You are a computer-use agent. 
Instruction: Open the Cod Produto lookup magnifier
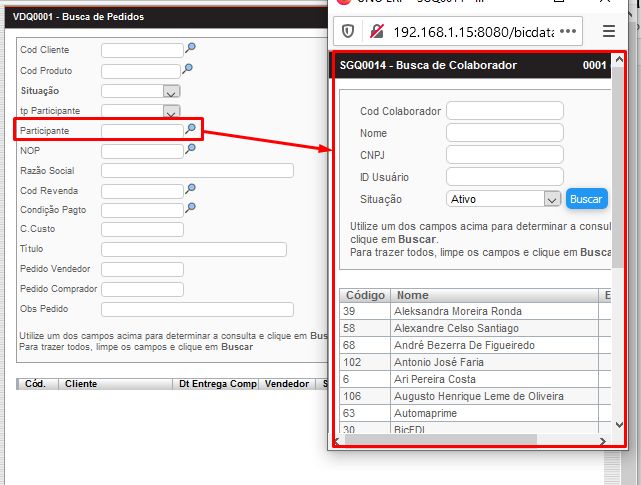pos(187,69)
